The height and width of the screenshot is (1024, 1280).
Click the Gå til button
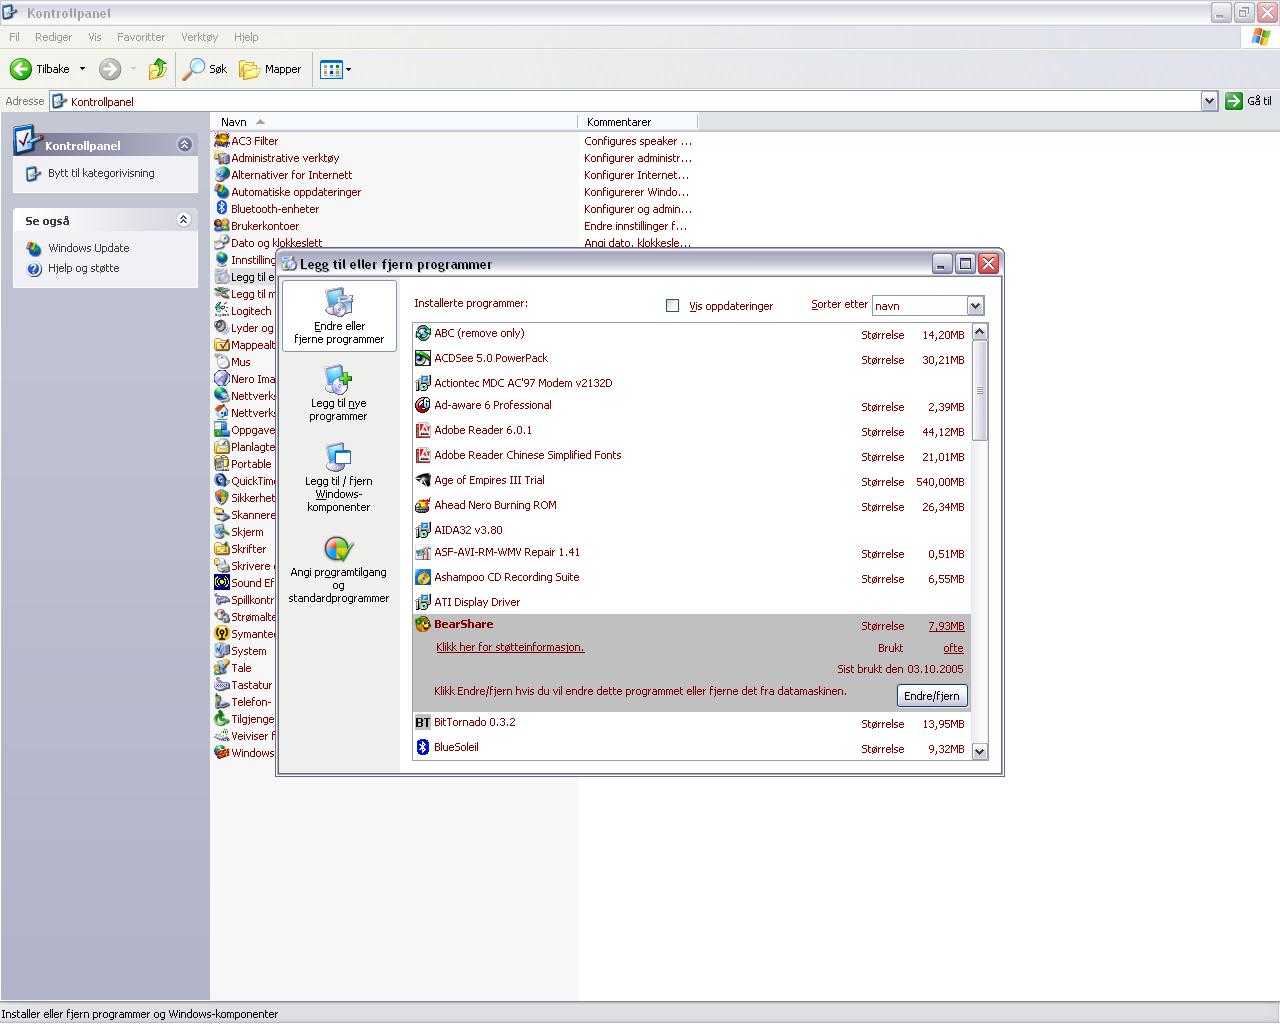click(1249, 101)
